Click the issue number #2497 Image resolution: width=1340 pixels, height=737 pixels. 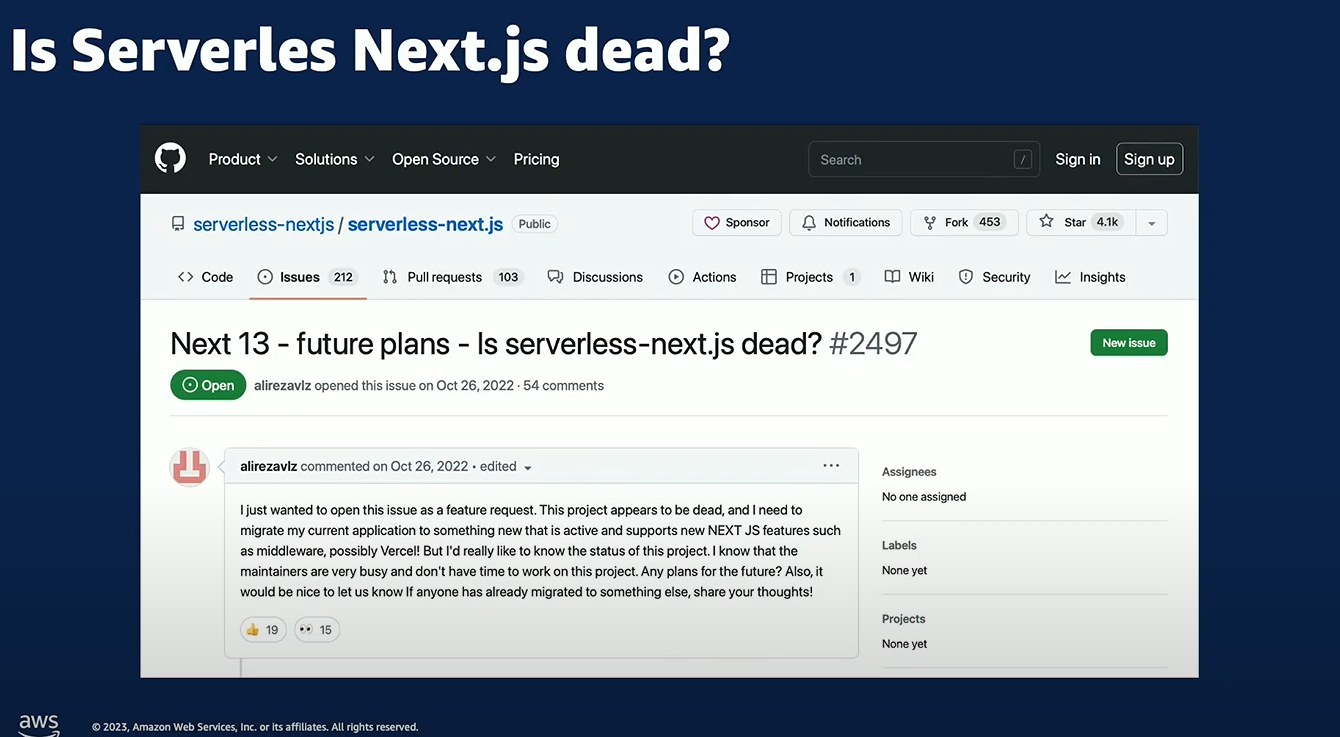click(873, 344)
